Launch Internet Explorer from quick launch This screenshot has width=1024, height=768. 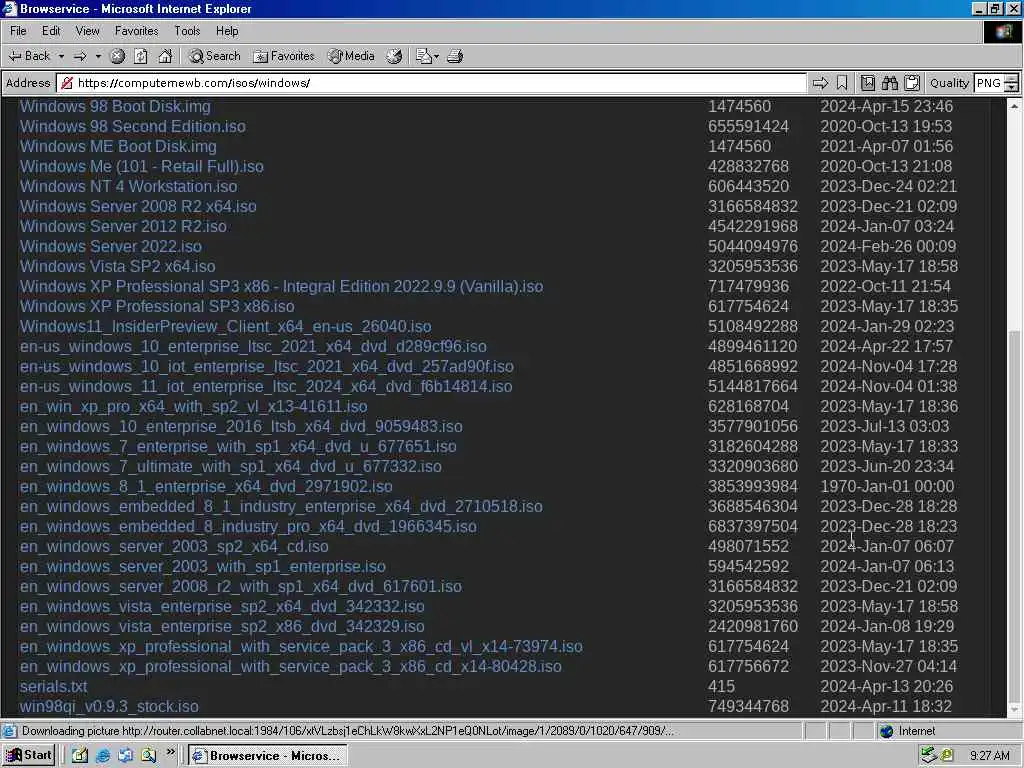coord(103,756)
